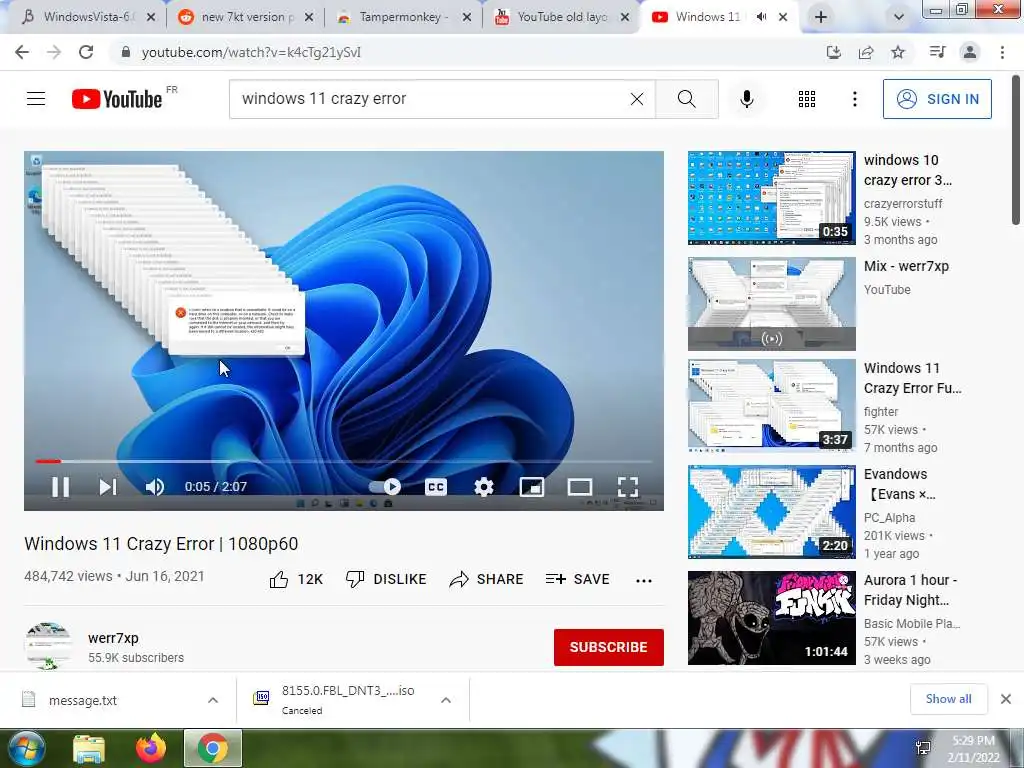Toggle theater mode
Viewport: 1024px width, 768px height.
pyautogui.click(x=580, y=487)
